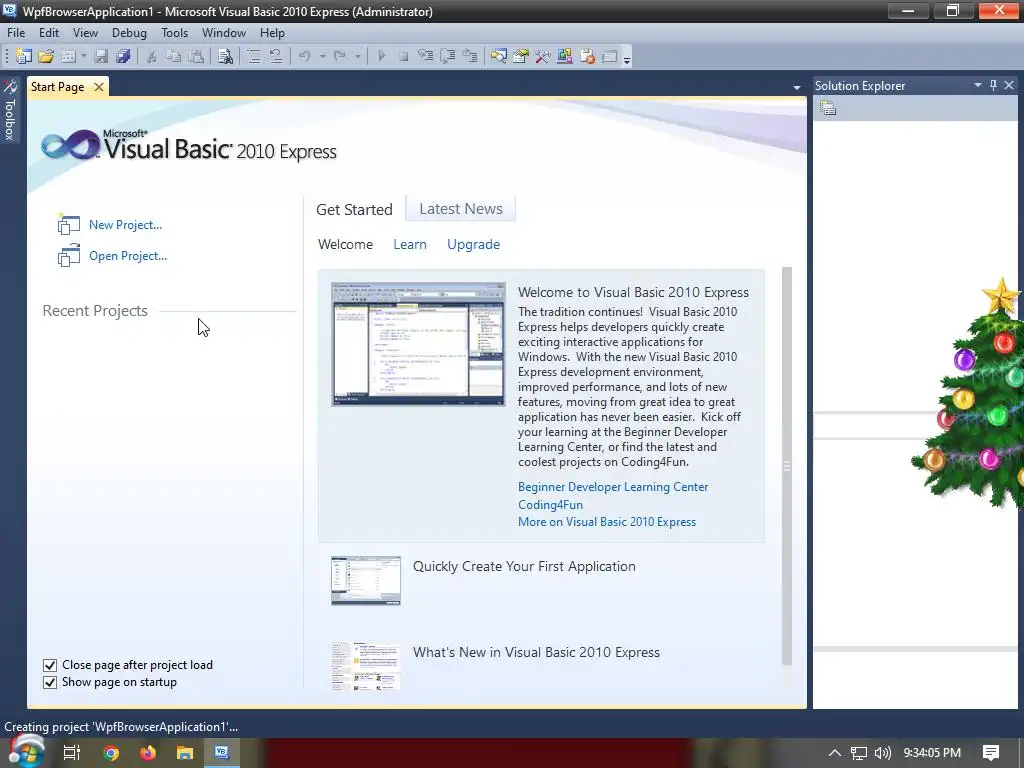Click the Welcome IDE screenshot thumbnail
The image size is (1024, 768).
(418, 344)
